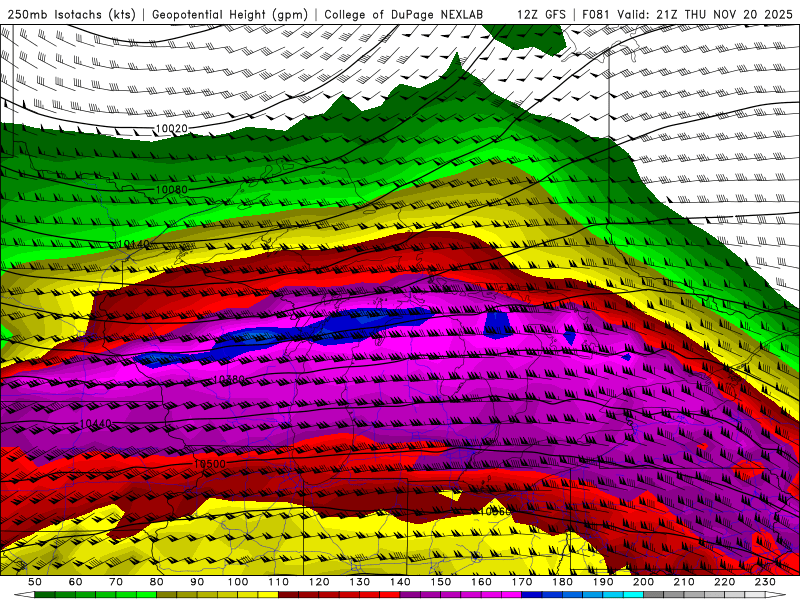Click the 10440 height contour label

pyautogui.click(x=95, y=424)
